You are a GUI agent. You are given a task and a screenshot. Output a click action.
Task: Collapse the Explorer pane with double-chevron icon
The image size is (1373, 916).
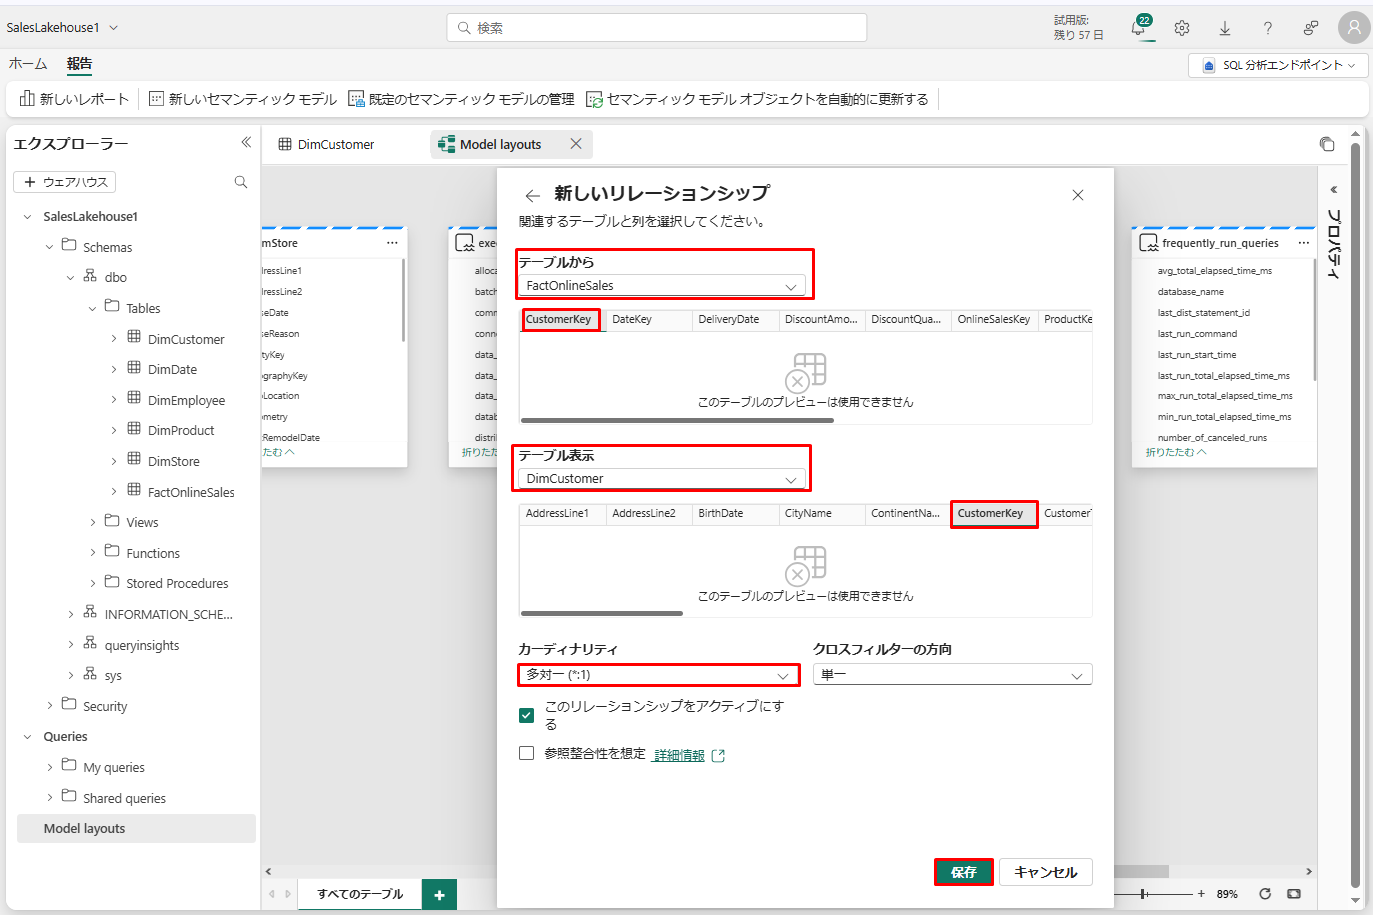click(246, 143)
